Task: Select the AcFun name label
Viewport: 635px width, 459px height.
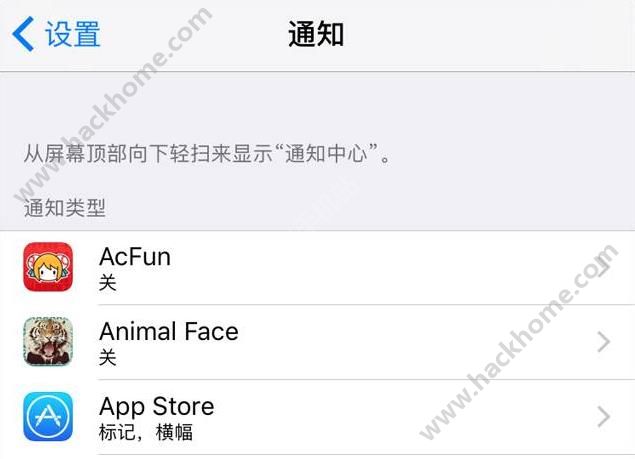Action: tap(135, 257)
